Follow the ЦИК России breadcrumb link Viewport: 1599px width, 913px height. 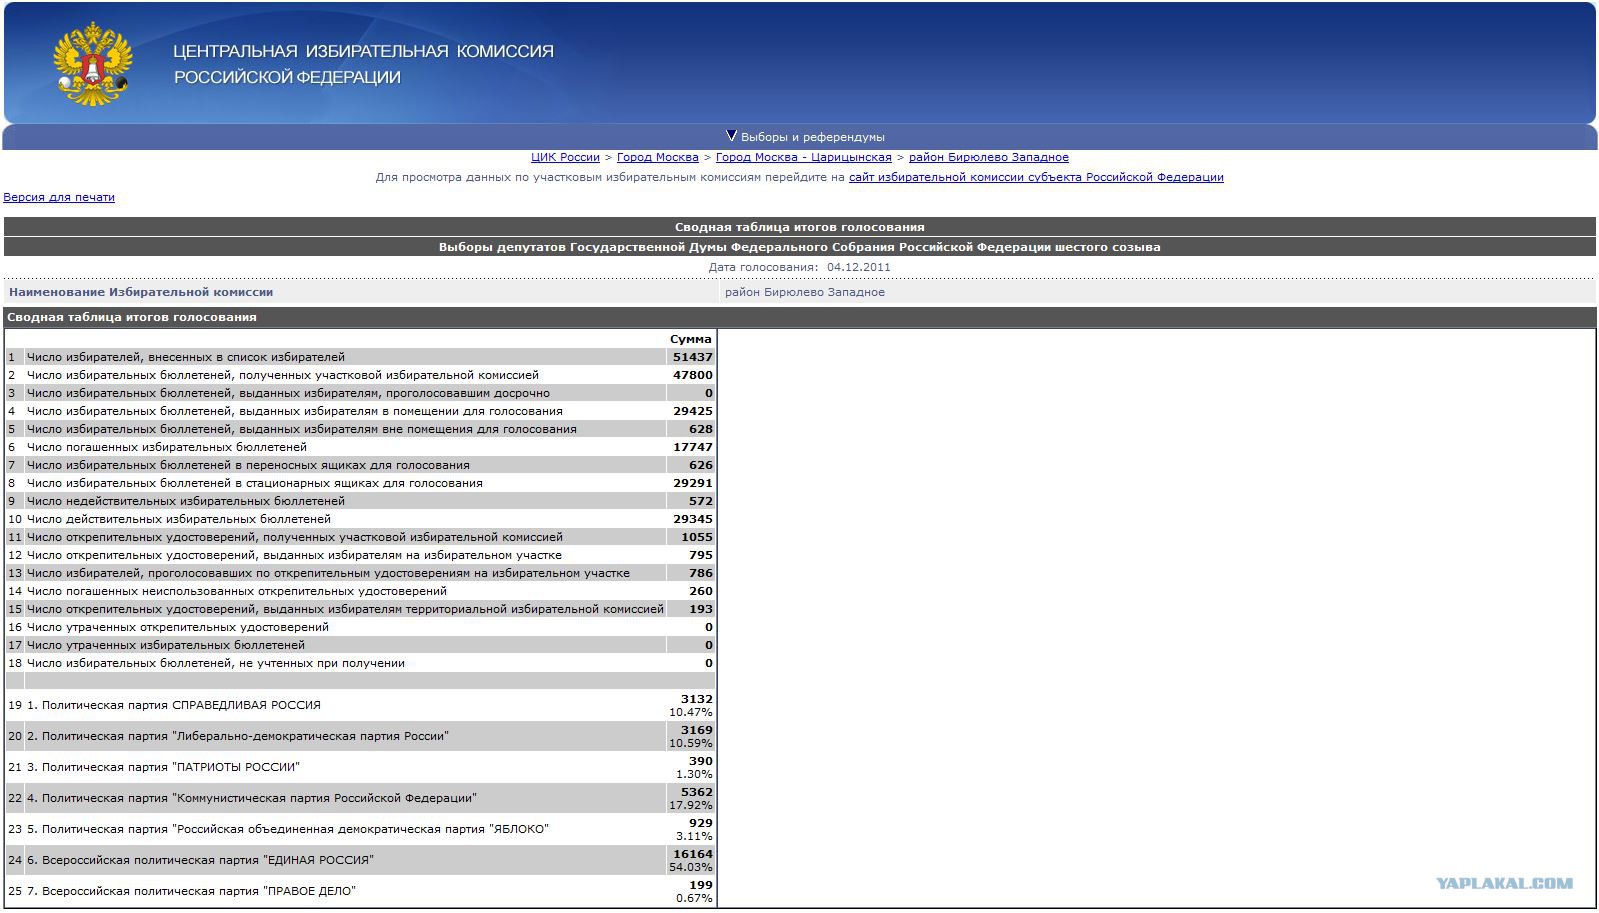pos(565,157)
